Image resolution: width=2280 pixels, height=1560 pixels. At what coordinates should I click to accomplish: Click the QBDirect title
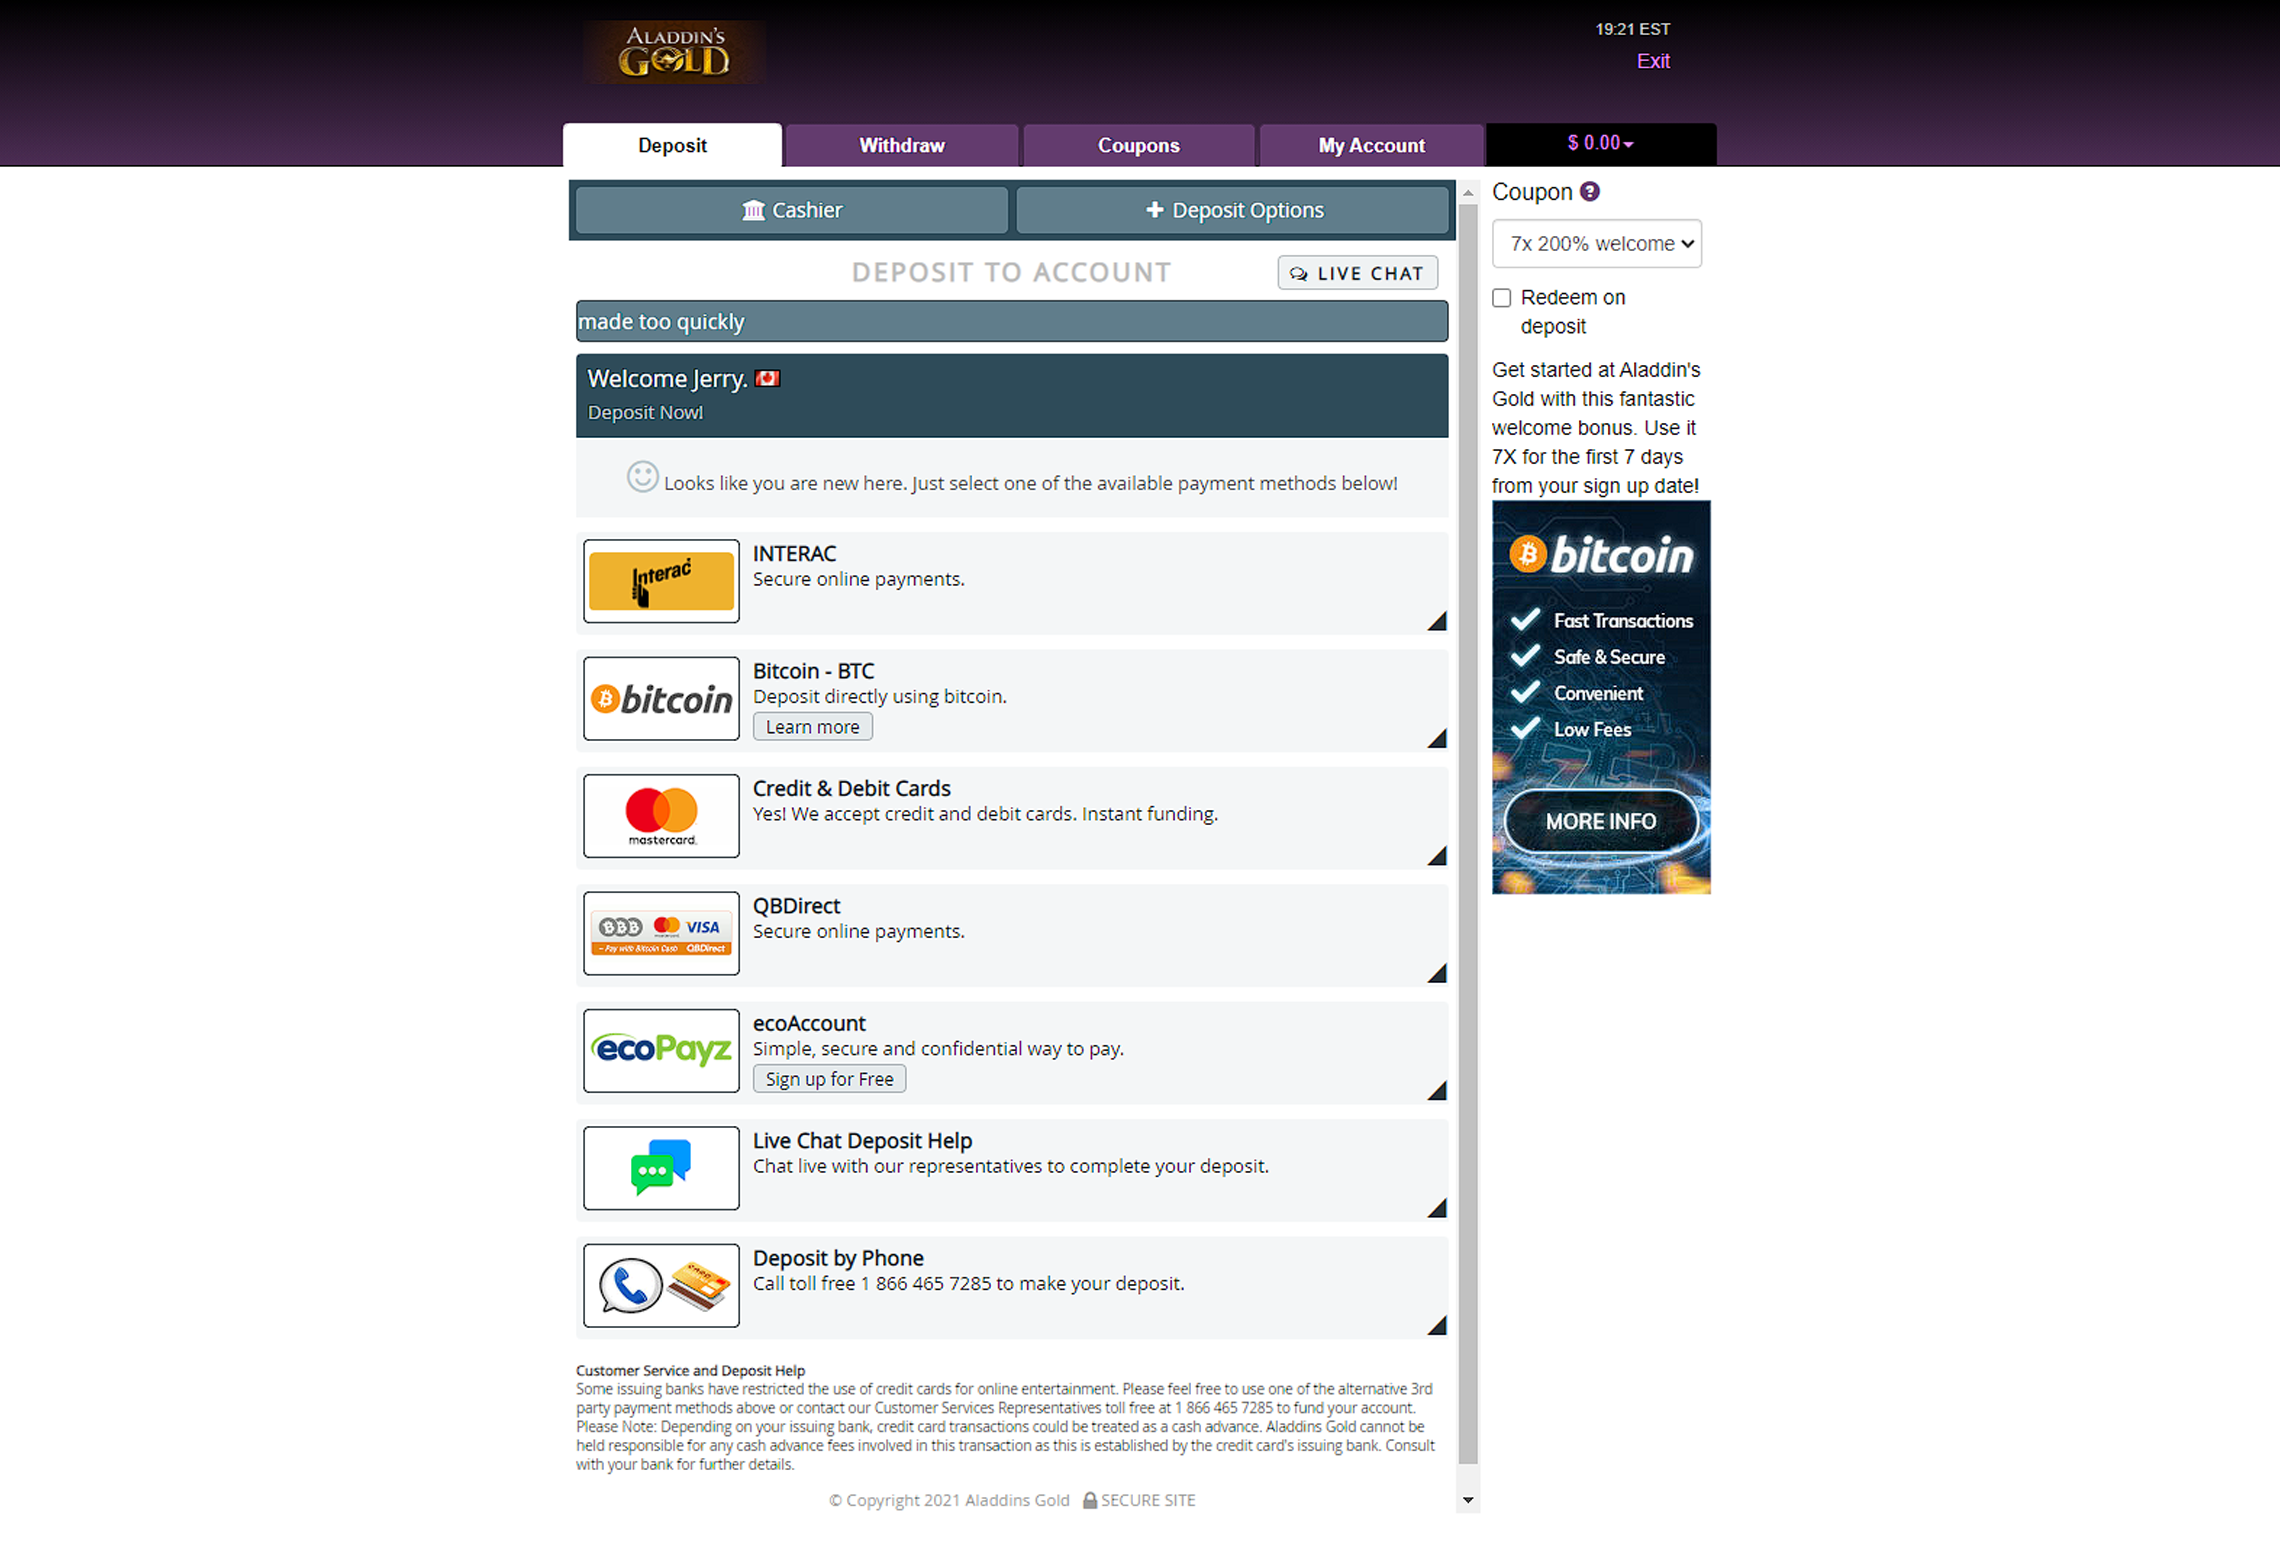(x=796, y=906)
